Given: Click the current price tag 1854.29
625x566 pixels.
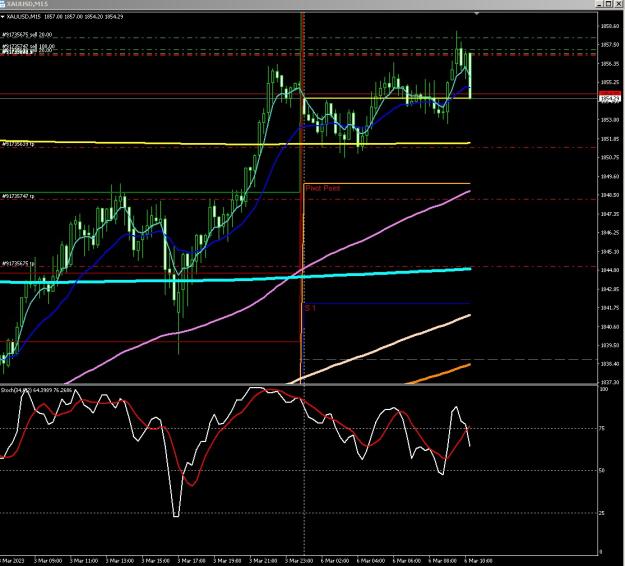Looking at the screenshot, I should pos(610,98).
